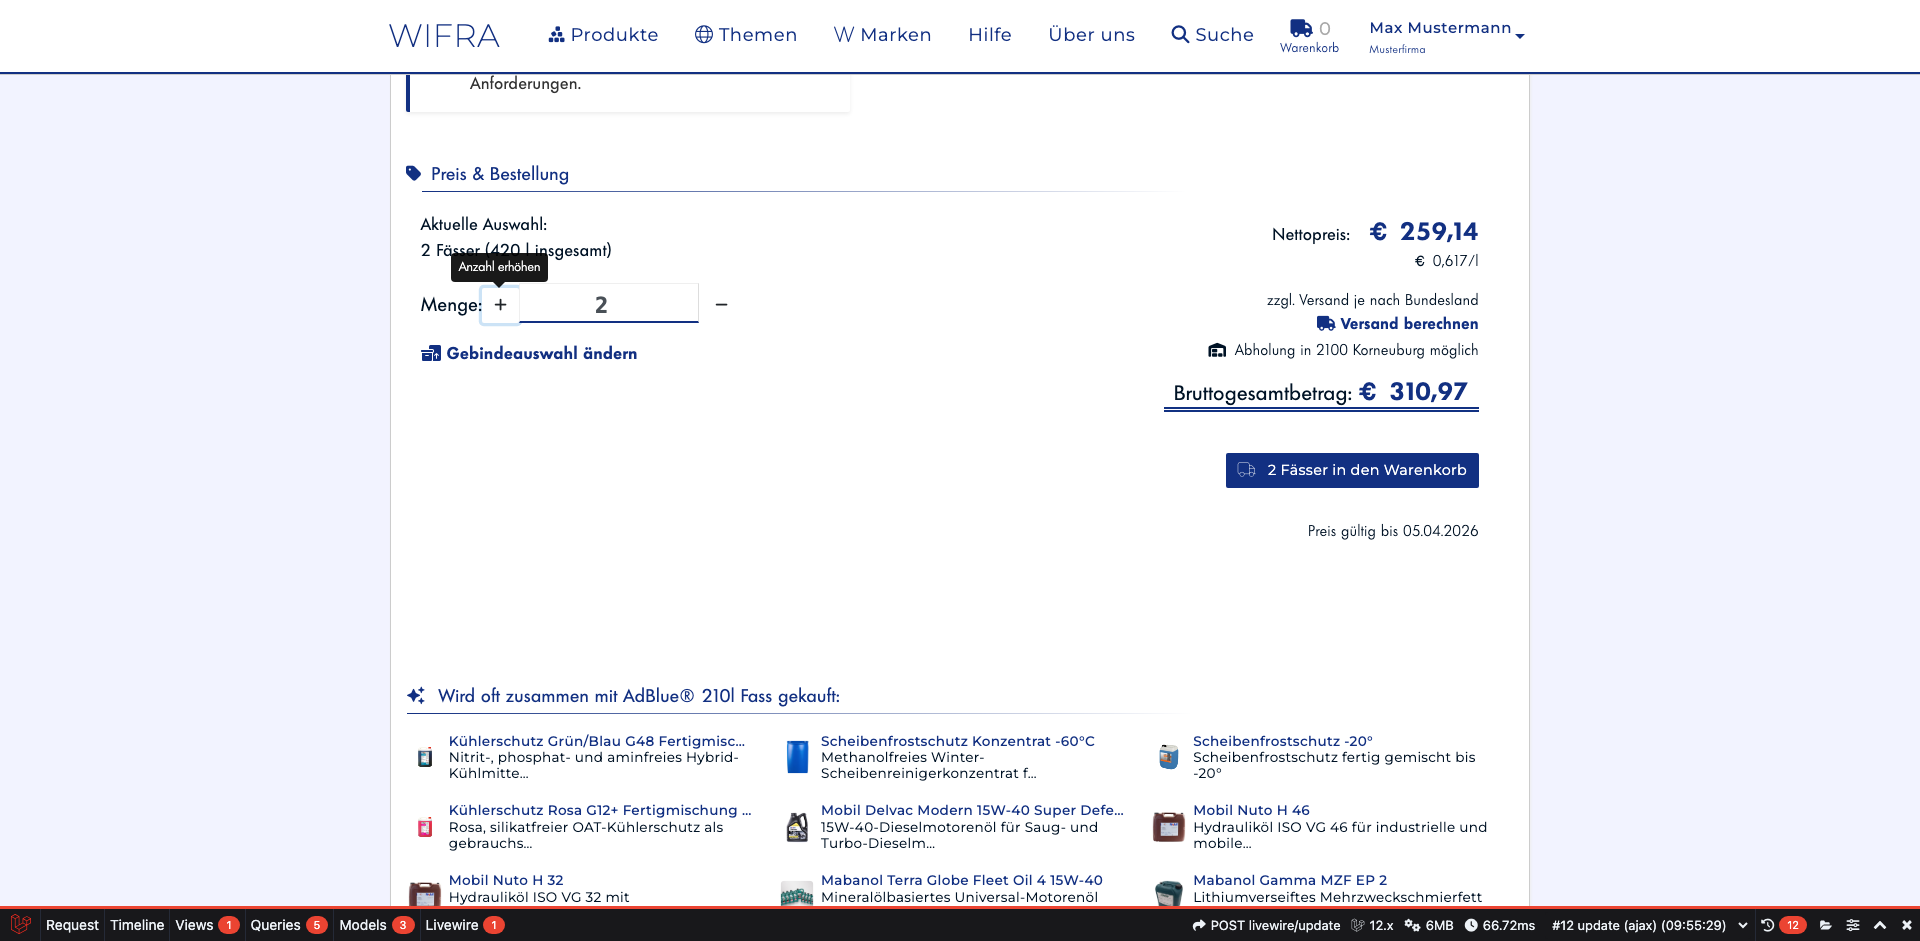1920x941 pixels.
Task: Click the debugbar open folder icon
Action: [x=1825, y=925]
